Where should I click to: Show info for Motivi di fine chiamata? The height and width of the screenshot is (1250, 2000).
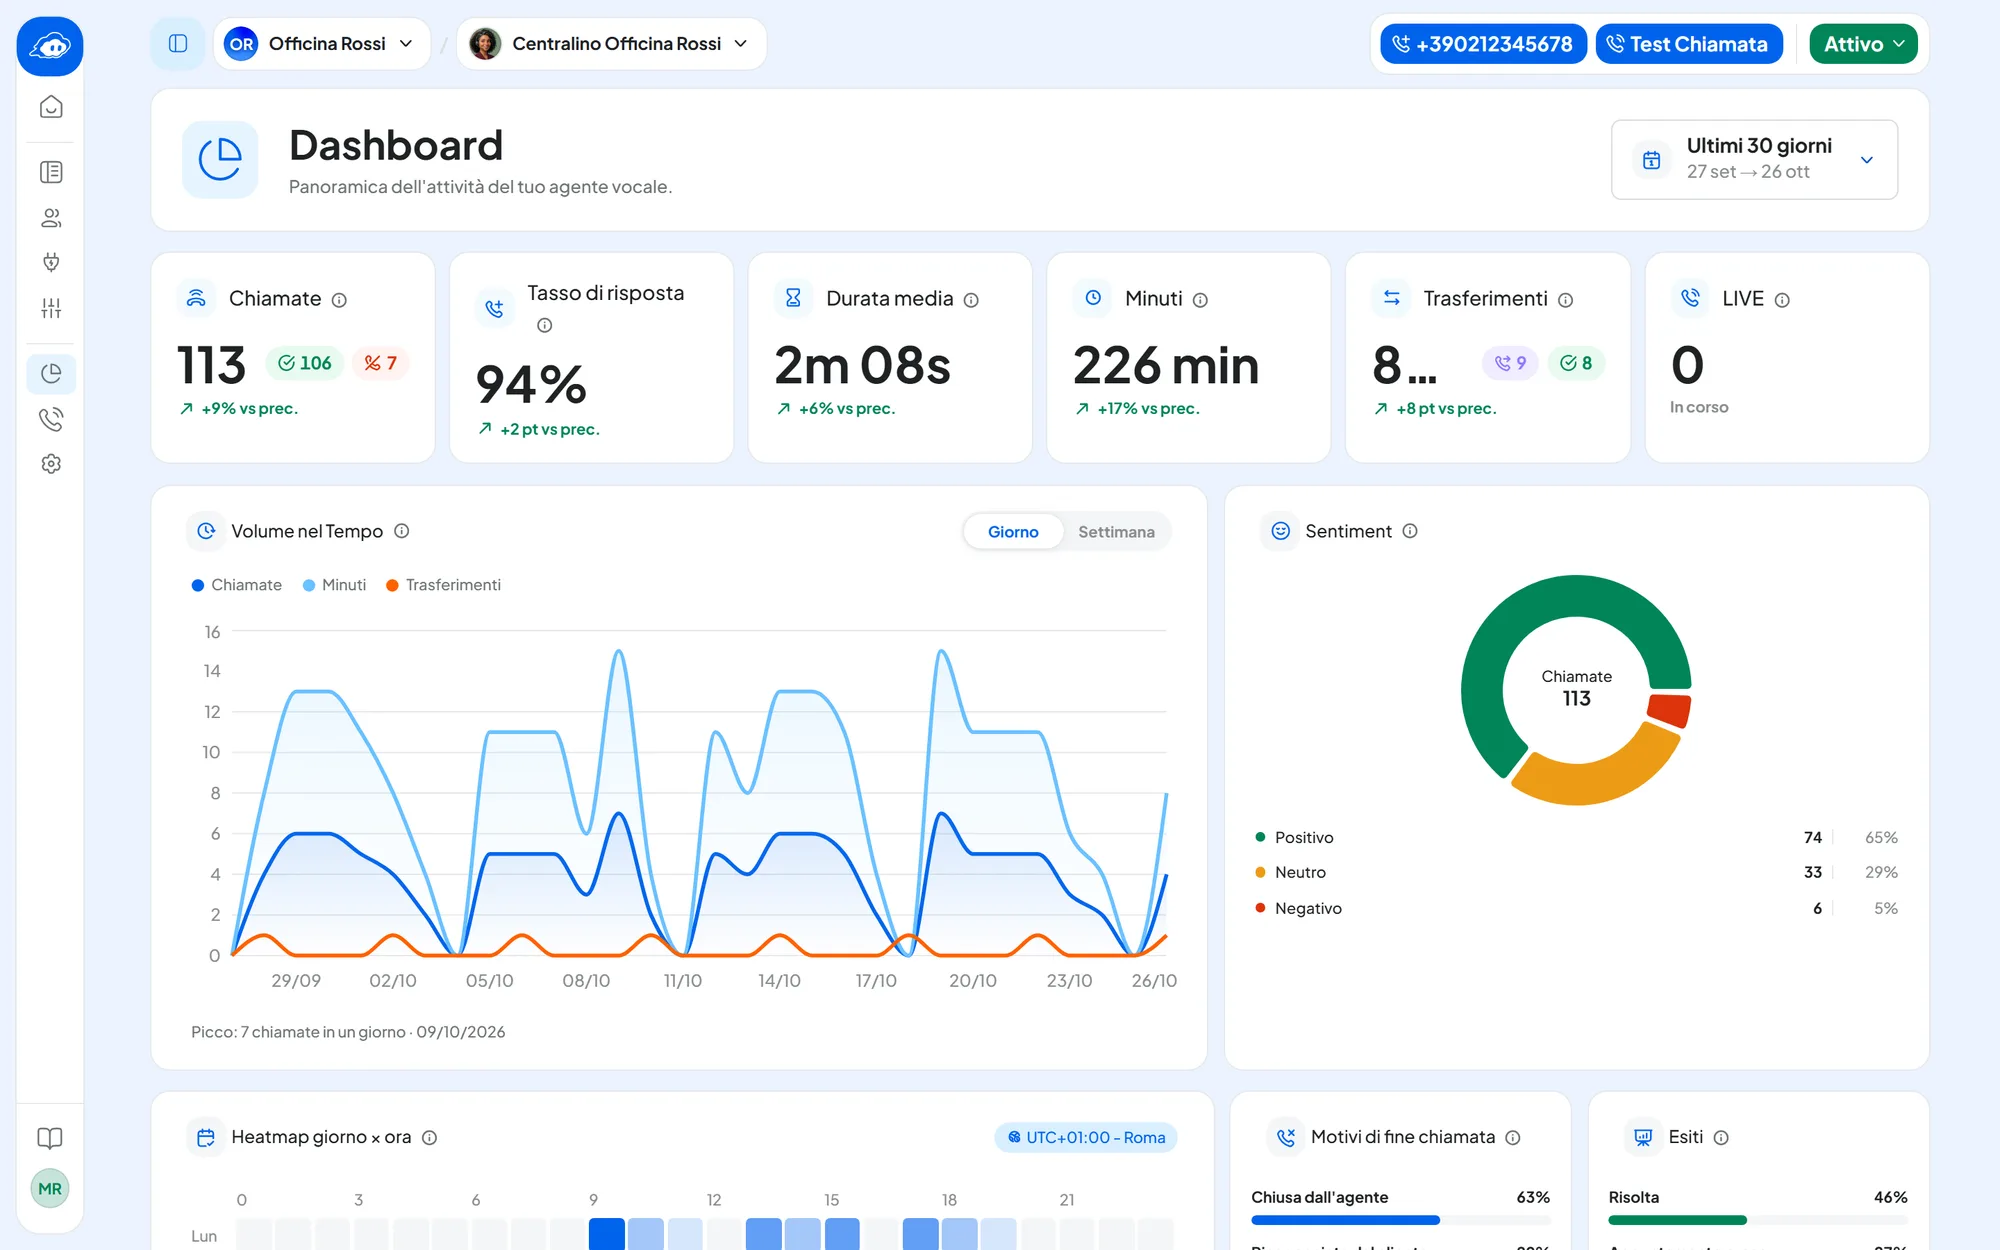[x=1513, y=1138]
